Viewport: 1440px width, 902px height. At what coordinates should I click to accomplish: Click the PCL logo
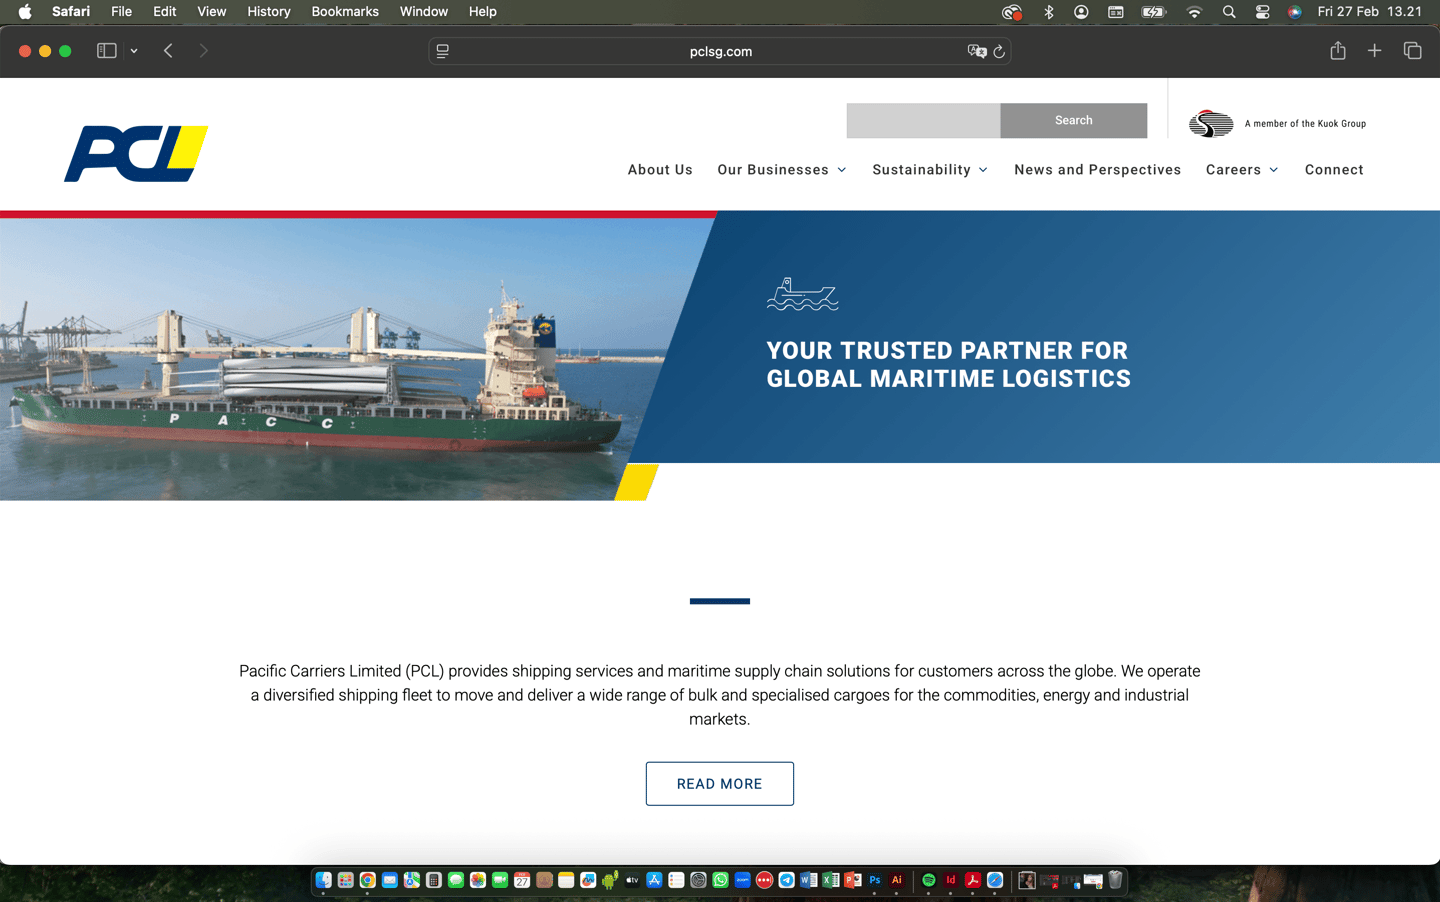[136, 154]
